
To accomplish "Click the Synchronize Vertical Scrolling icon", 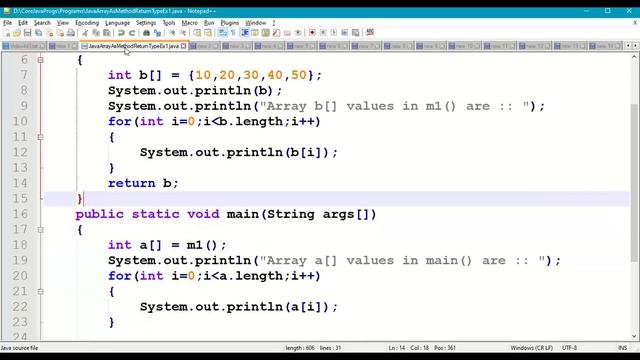I will [x=197, y=33].
